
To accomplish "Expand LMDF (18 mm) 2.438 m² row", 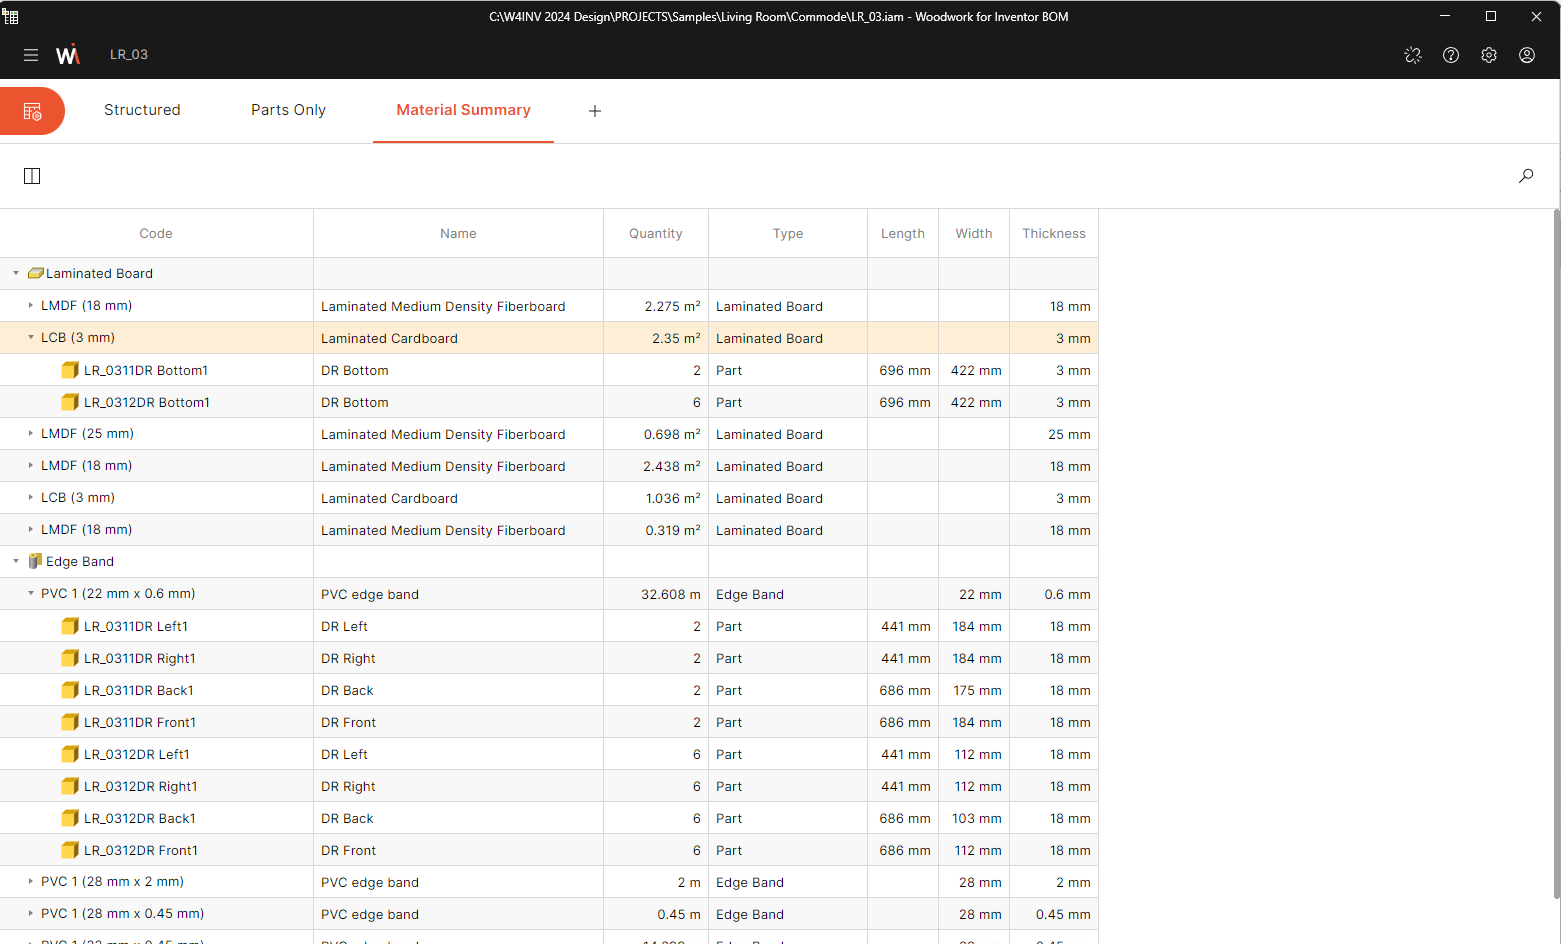I will click(x=31, y=465).
